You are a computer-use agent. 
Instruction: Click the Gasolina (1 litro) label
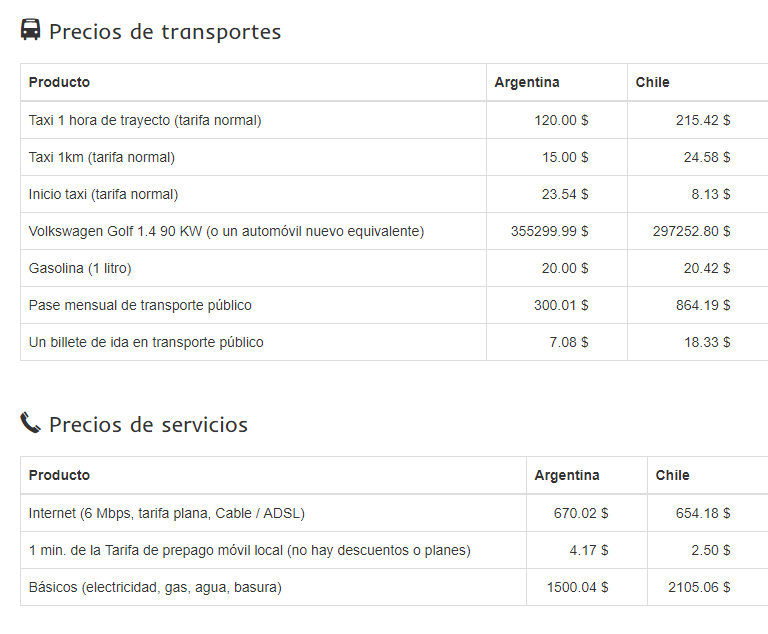[80, 268]
